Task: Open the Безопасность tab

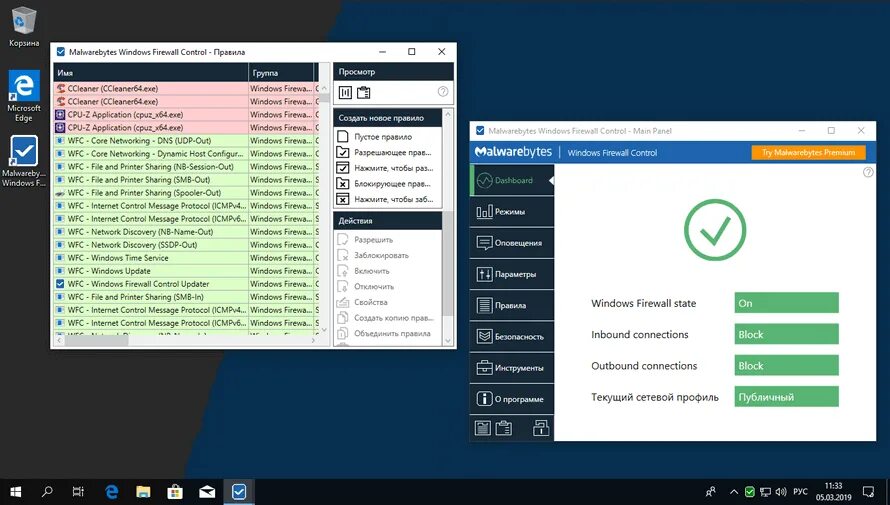Action: click(512, 336)
